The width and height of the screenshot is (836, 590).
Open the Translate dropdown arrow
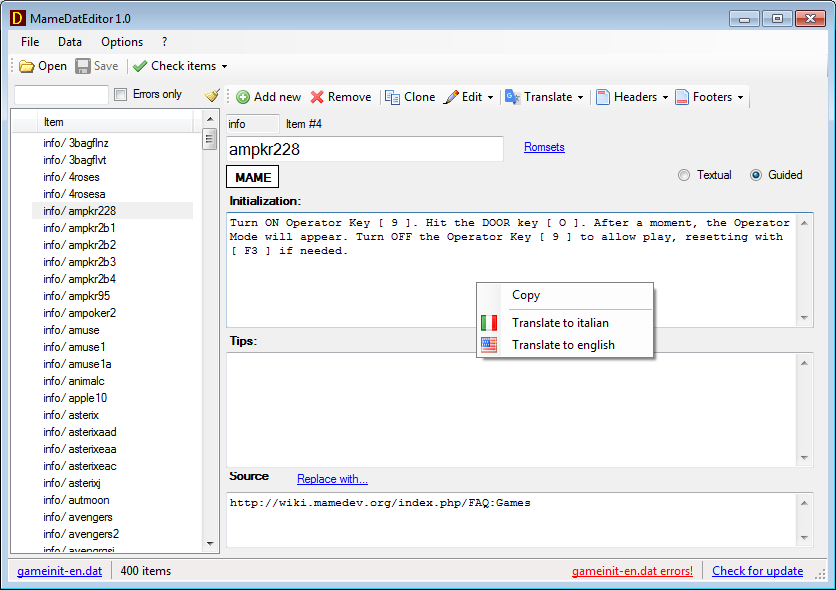582,98
